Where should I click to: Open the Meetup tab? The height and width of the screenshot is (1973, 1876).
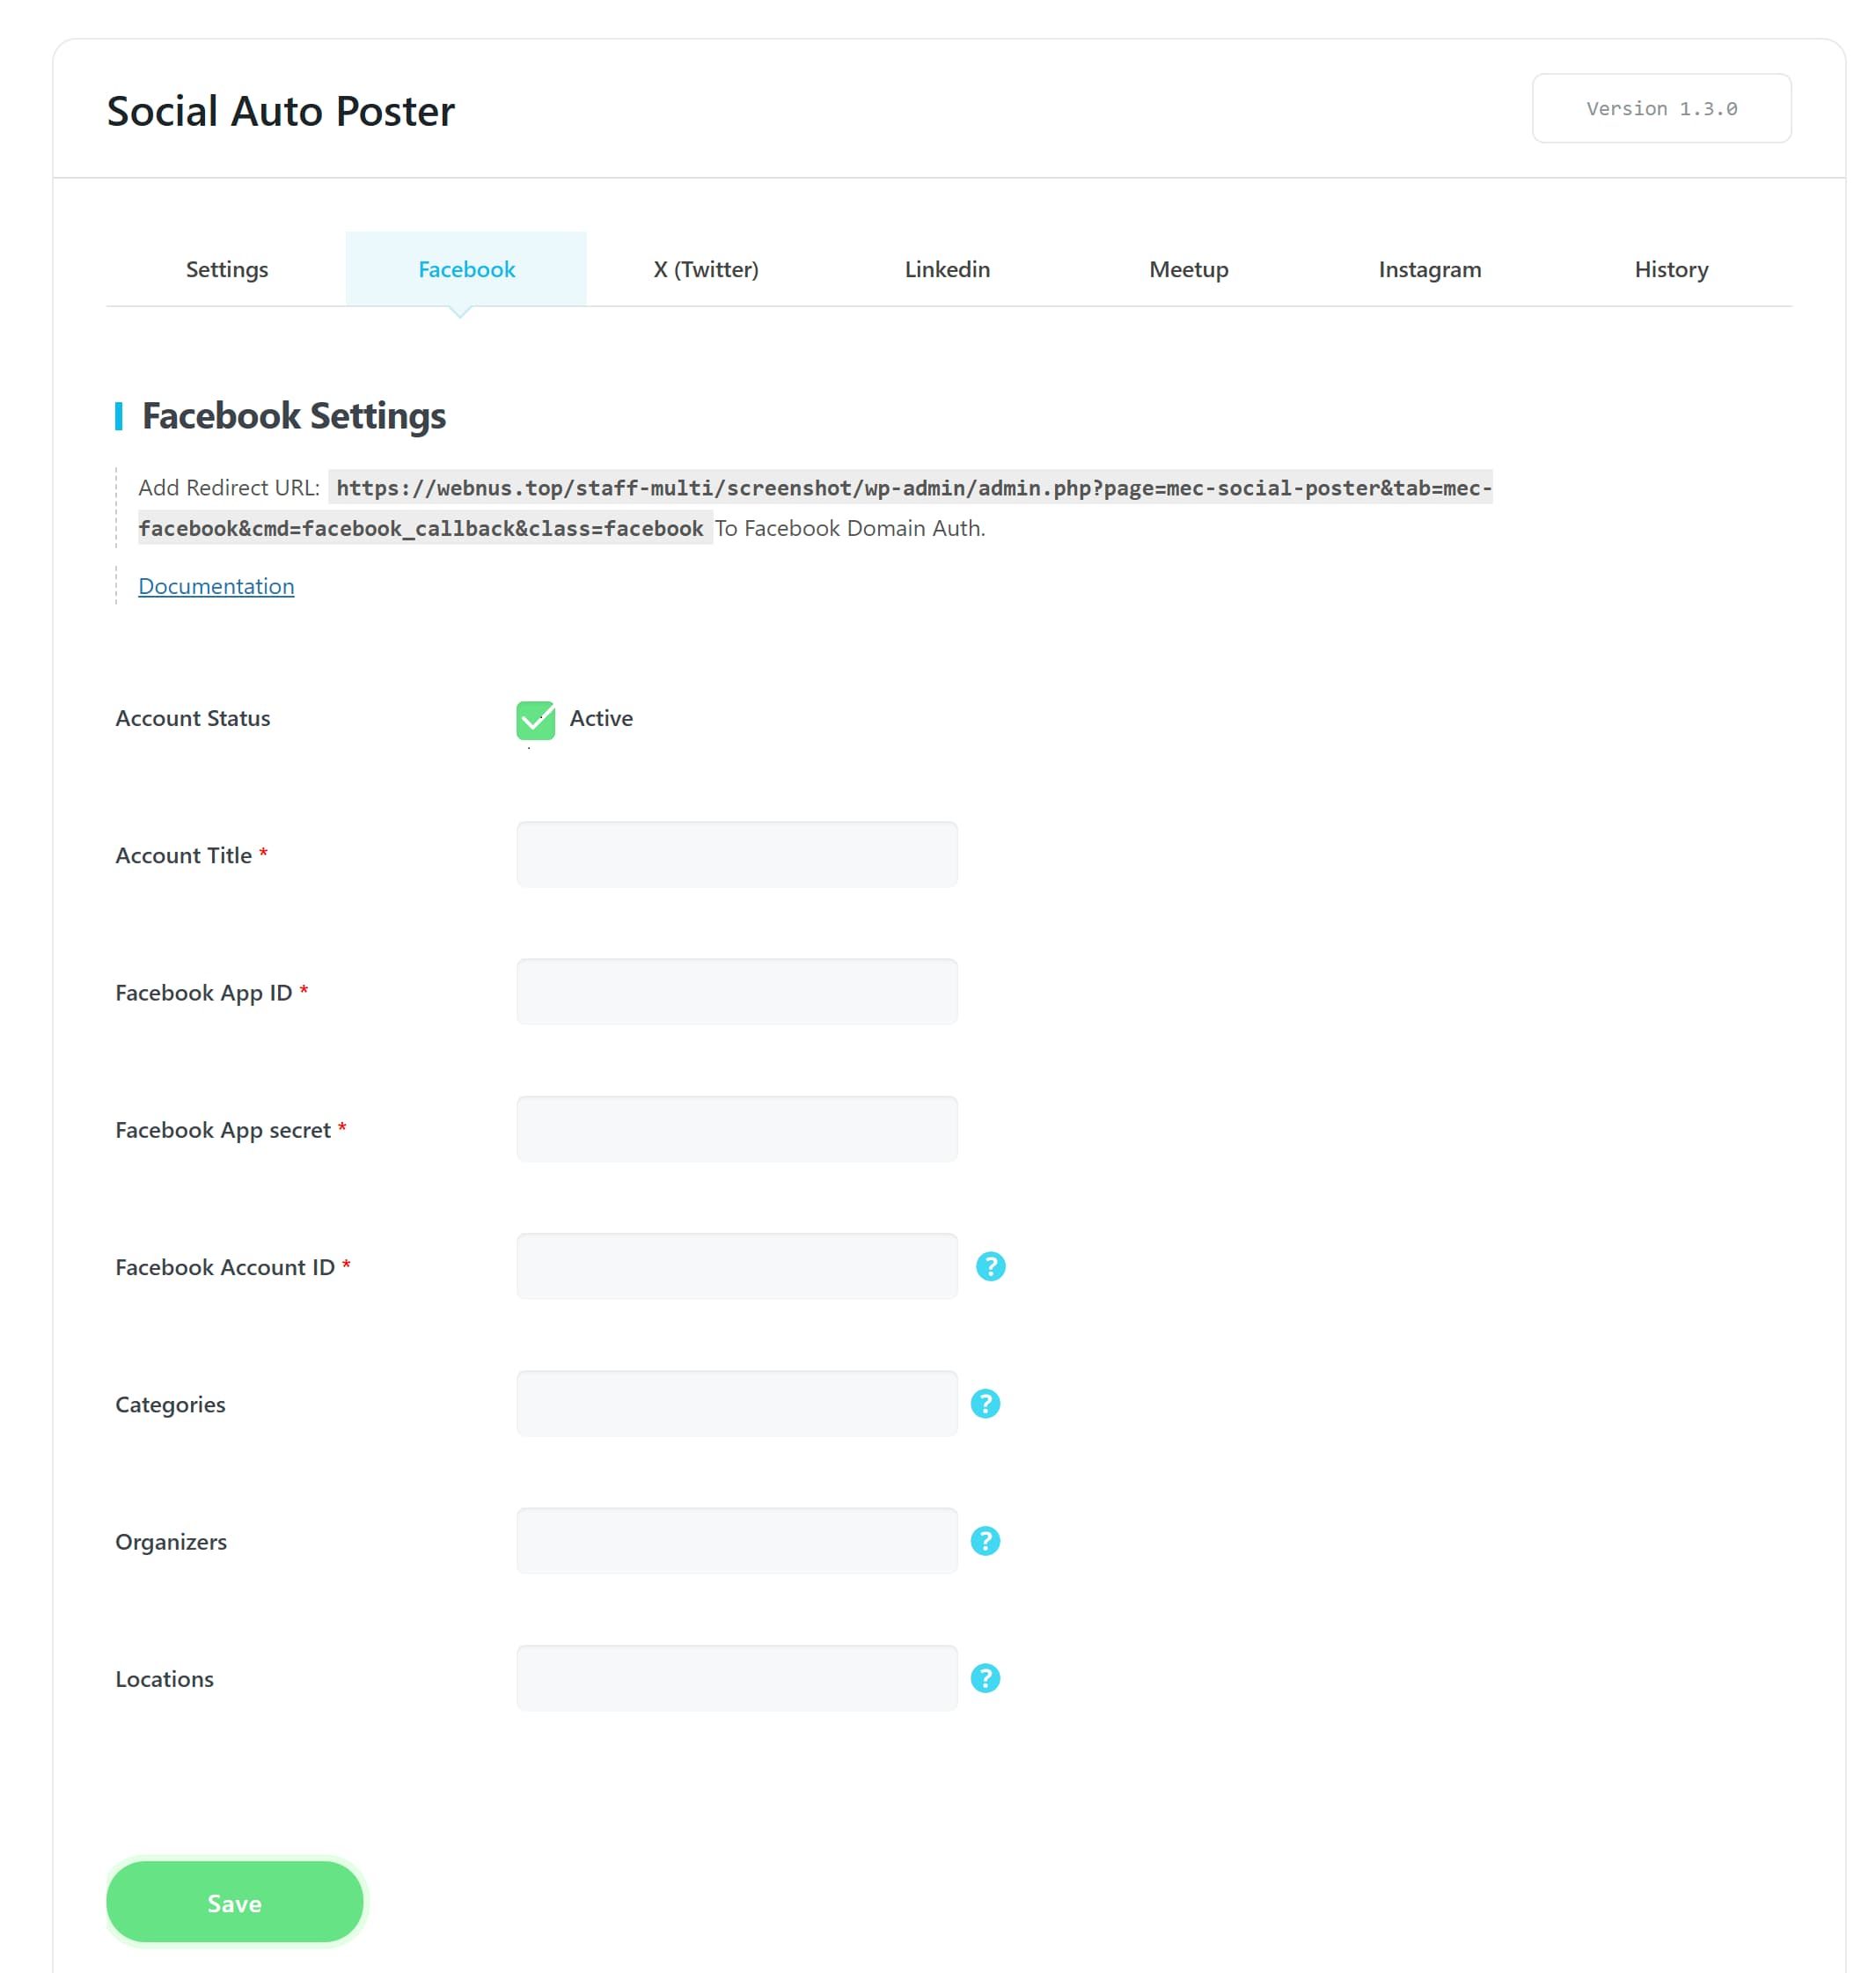click(x=1188, y=269)
